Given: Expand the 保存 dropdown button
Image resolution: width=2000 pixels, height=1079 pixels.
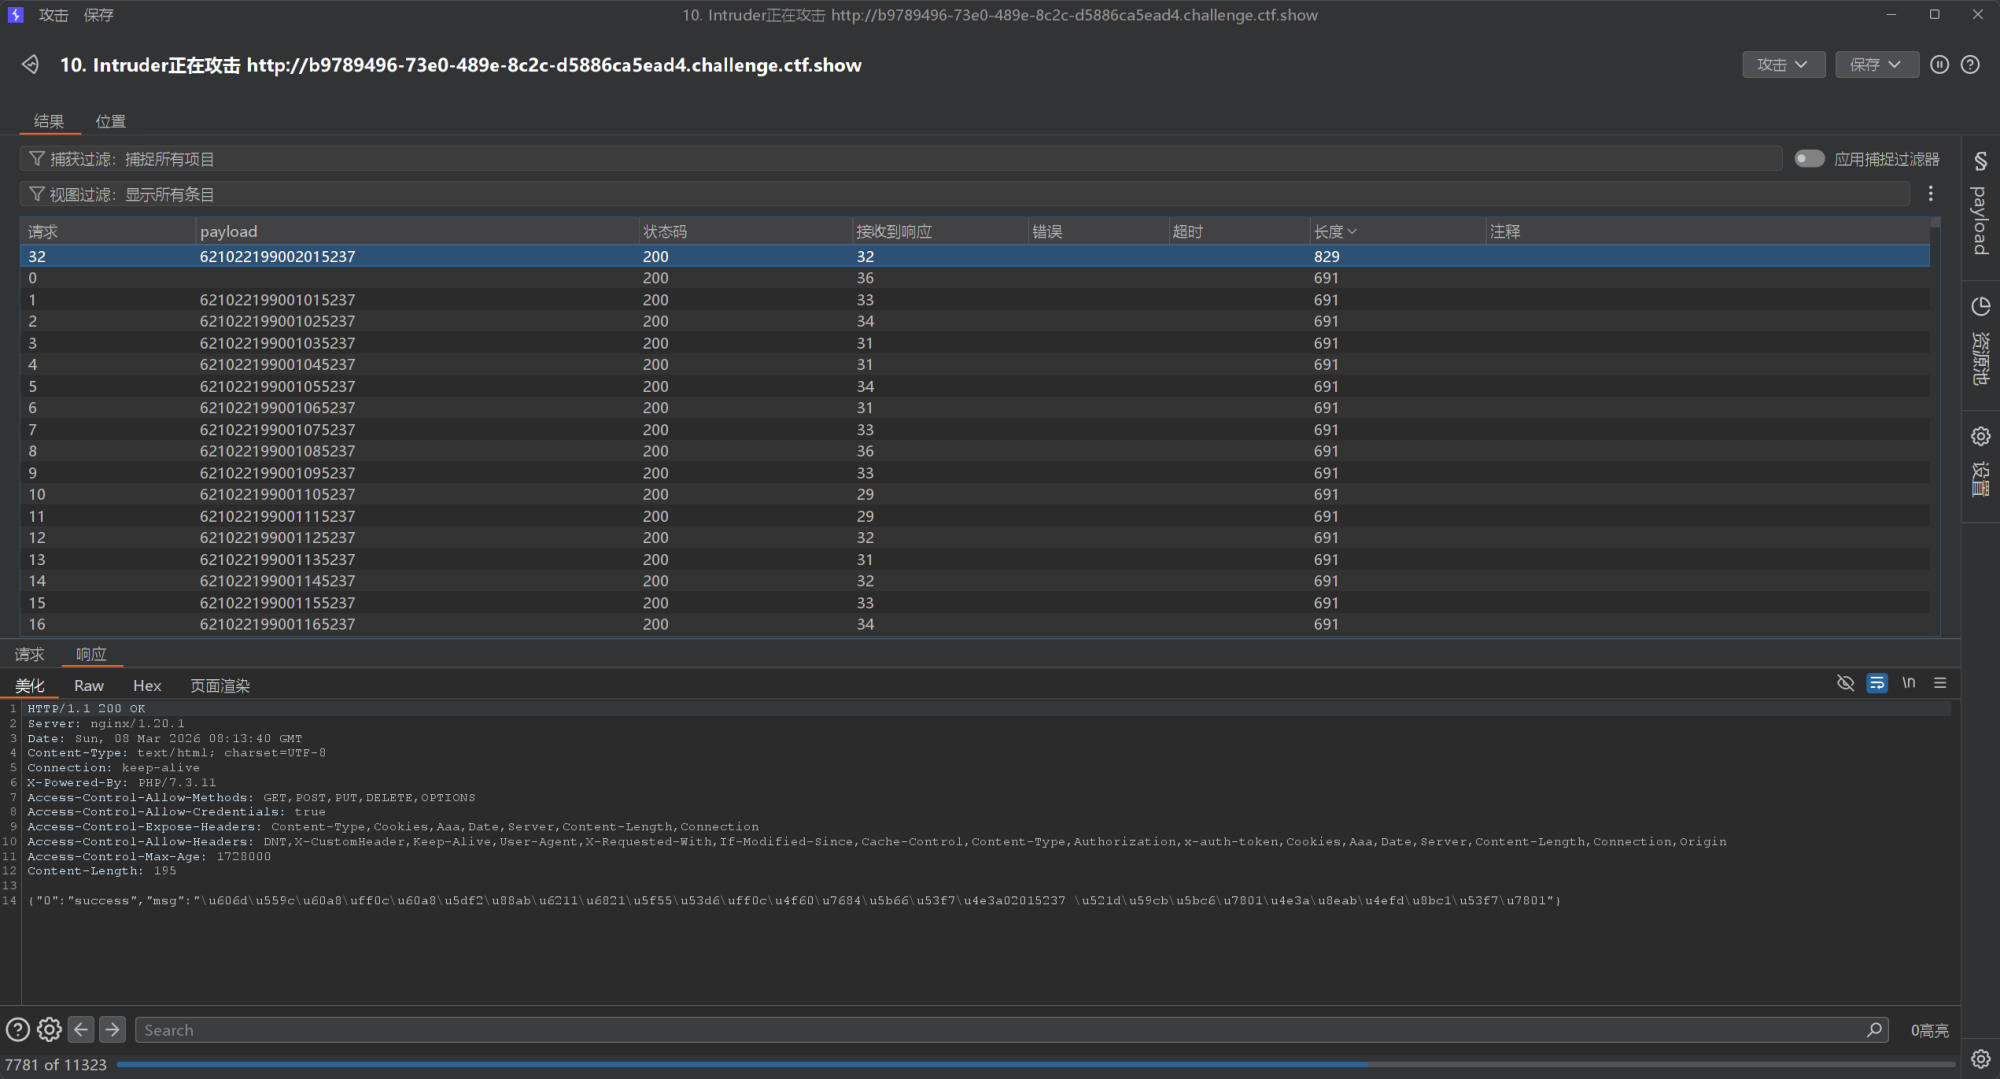Looking at the screenshot, I should 1875,65.
